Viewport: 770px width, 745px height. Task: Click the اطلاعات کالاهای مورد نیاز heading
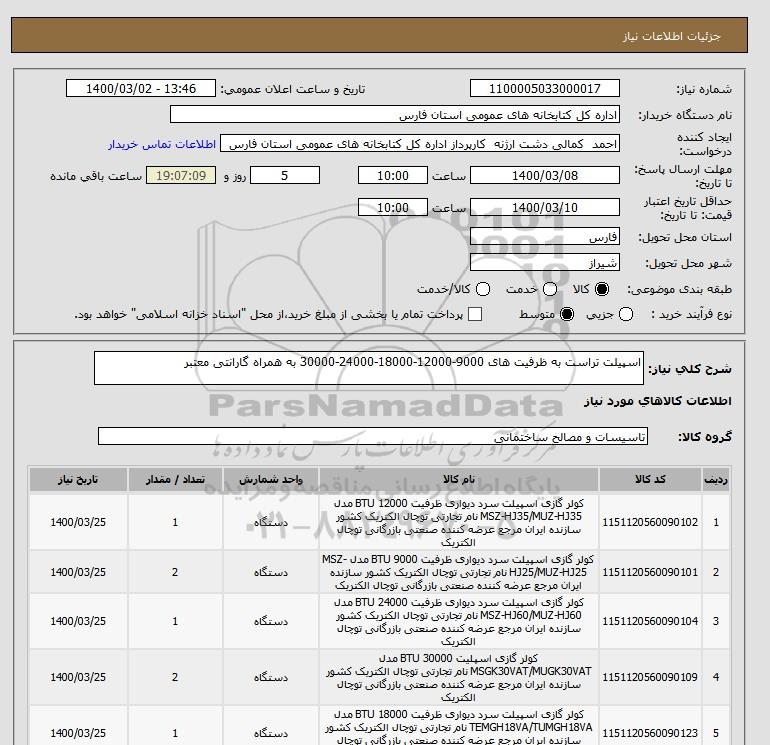[658, 401]
